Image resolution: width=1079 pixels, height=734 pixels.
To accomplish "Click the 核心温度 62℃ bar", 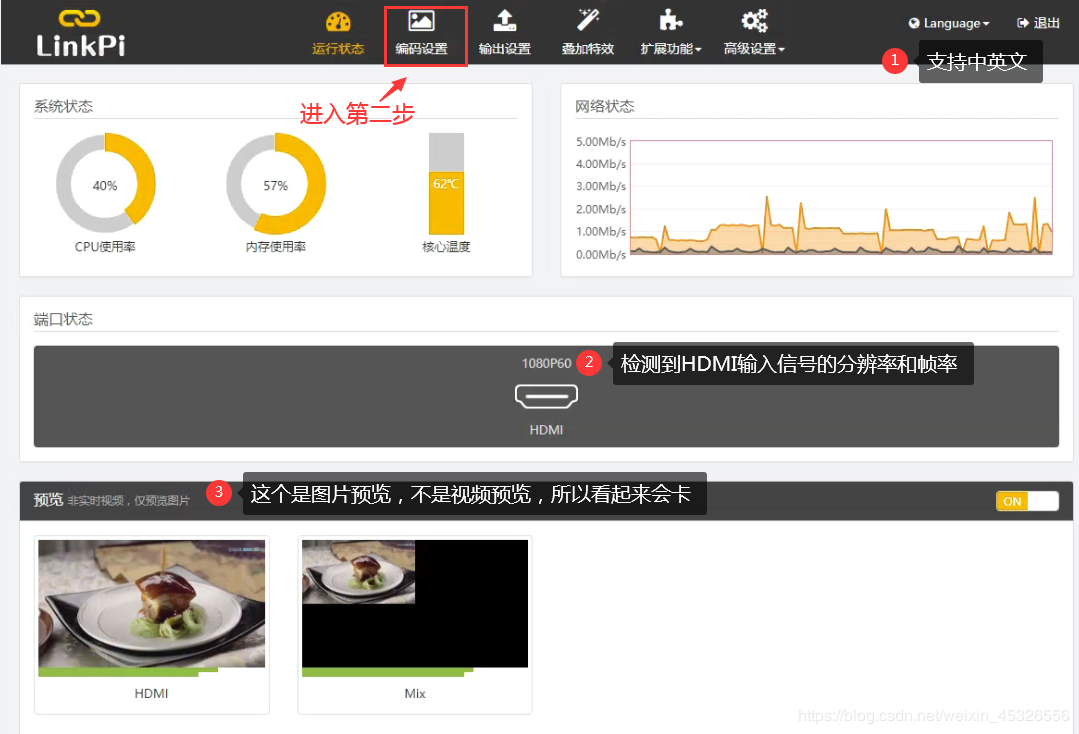I will 446,184.
